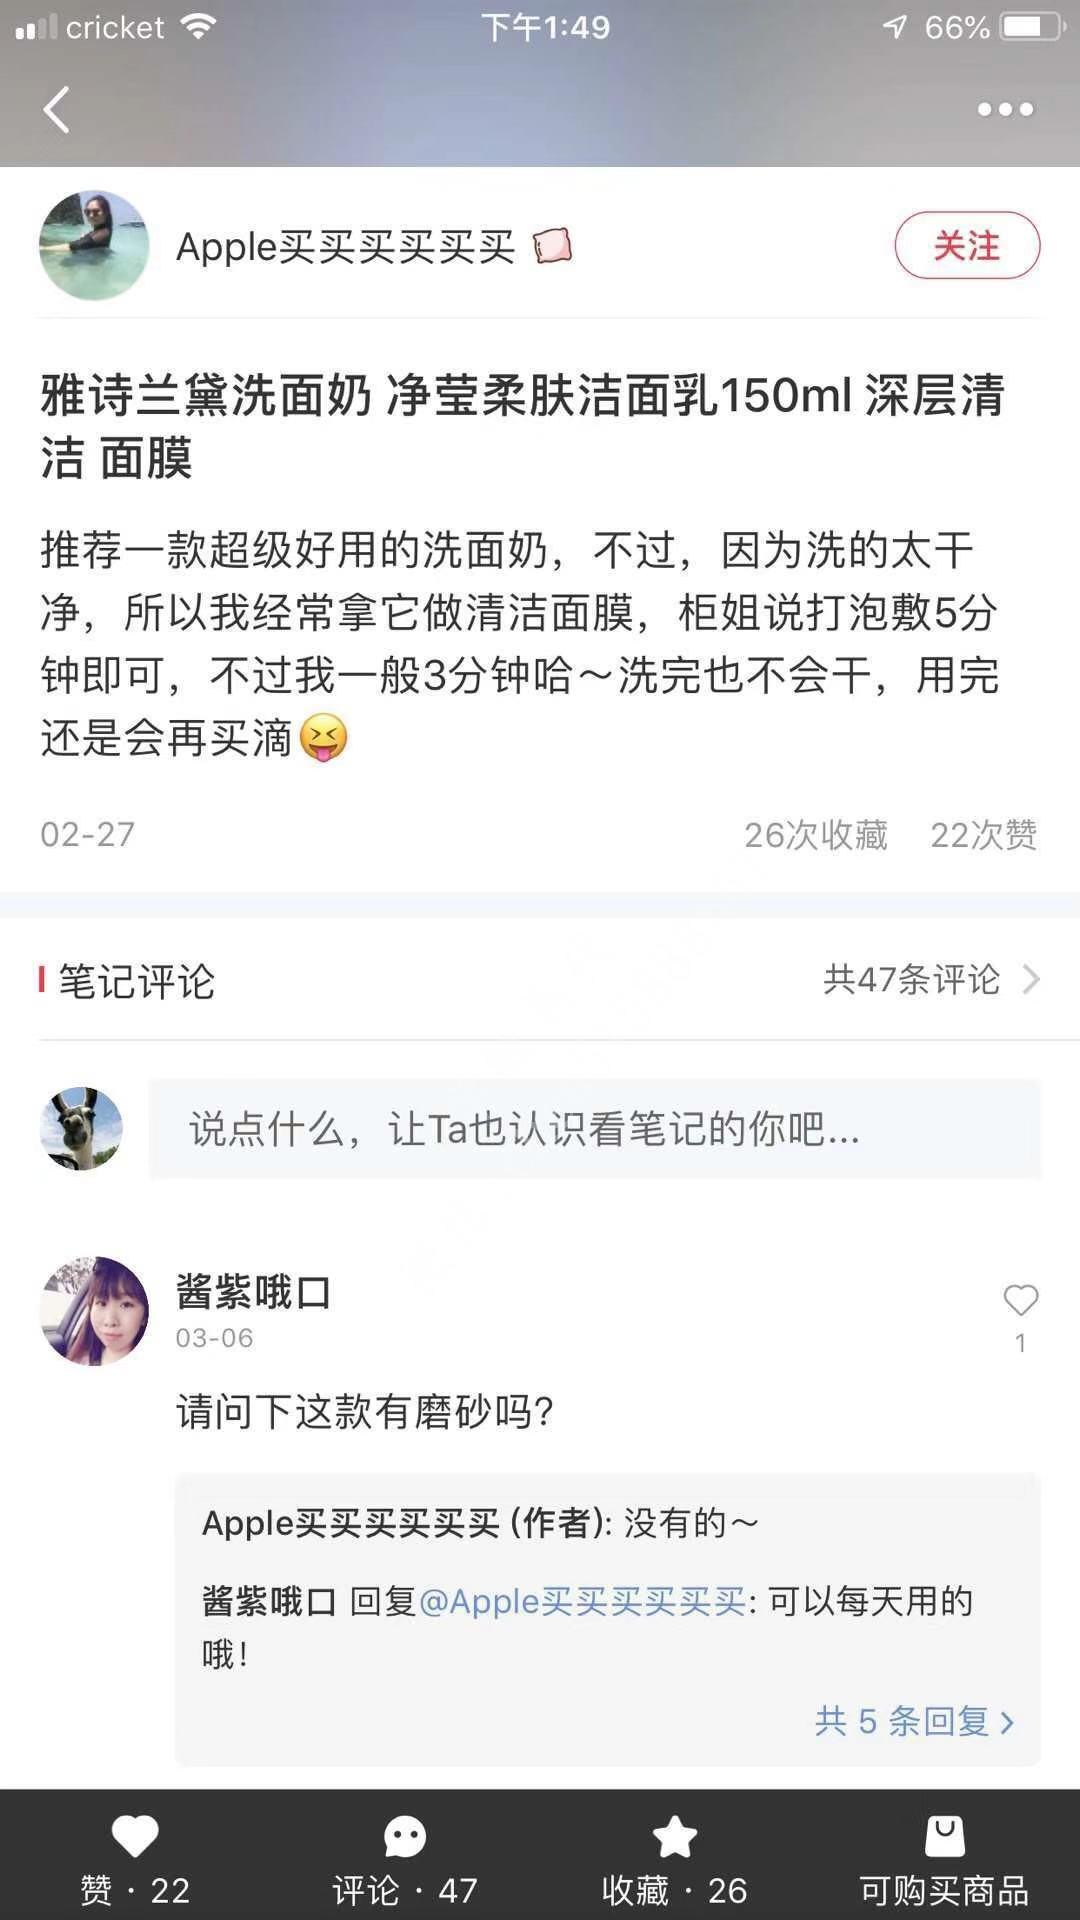Tap the pink badge icon beside author name
Image resolution: width=1080 pixels, height=1920 pixels.
click(552, 245)
